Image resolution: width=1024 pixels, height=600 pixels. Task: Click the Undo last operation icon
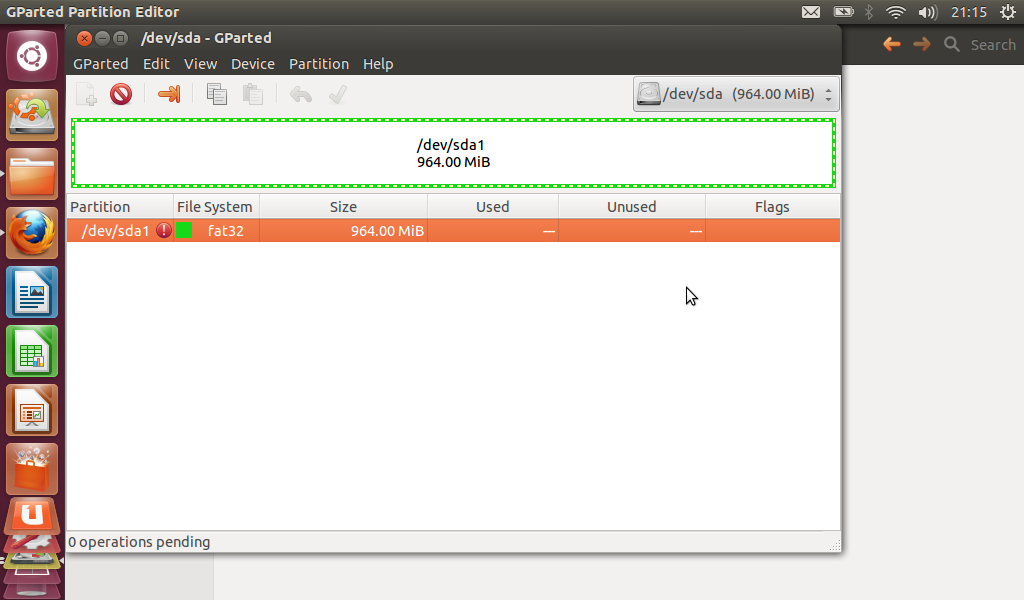301,95
